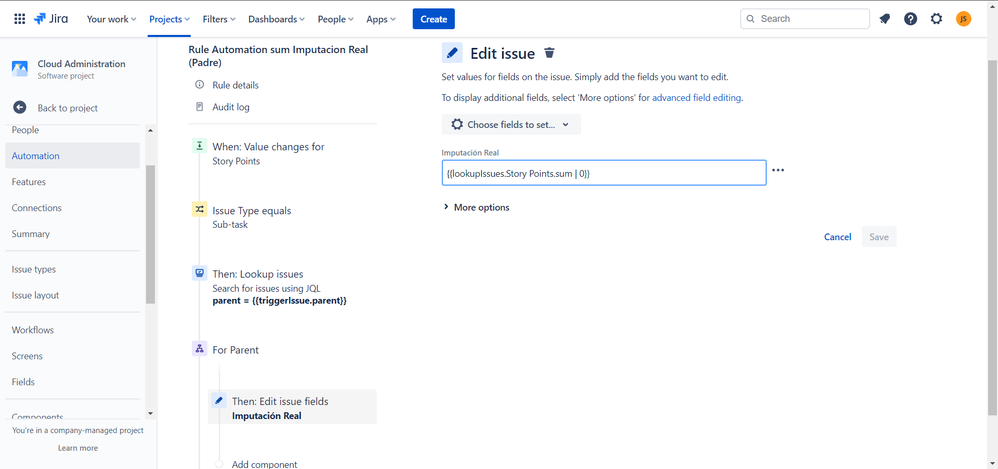Screen dimensions: 998x469
Task: Click the sidebar scroll-up arrow
Action: pyautogui.click(x=150, y=130)
